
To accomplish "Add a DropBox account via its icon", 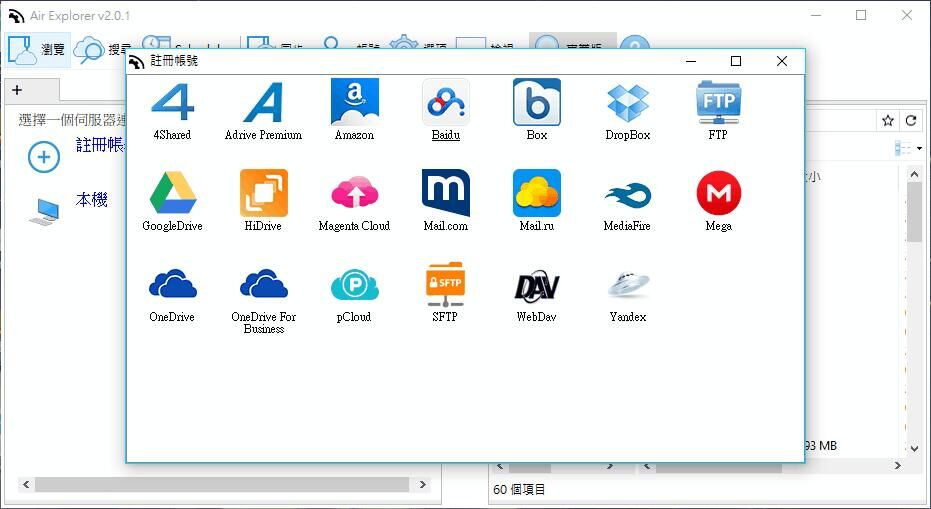I will tap(627, 103).
